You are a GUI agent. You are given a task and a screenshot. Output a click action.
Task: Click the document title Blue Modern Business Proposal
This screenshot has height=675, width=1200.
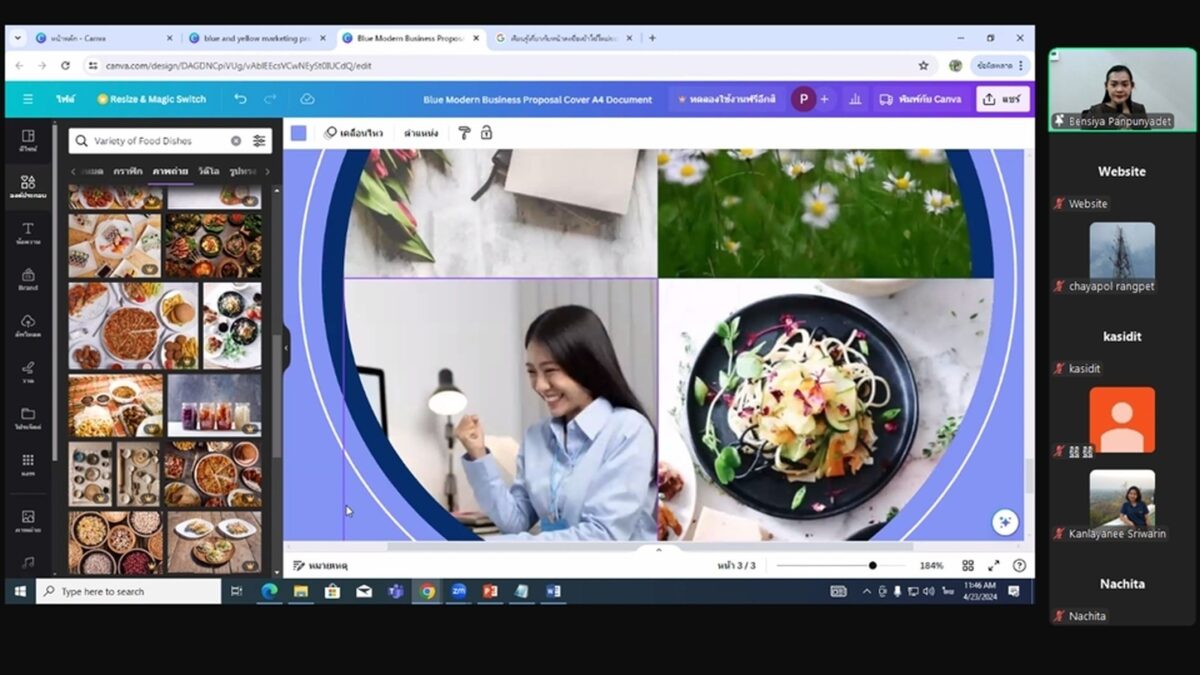537,99
